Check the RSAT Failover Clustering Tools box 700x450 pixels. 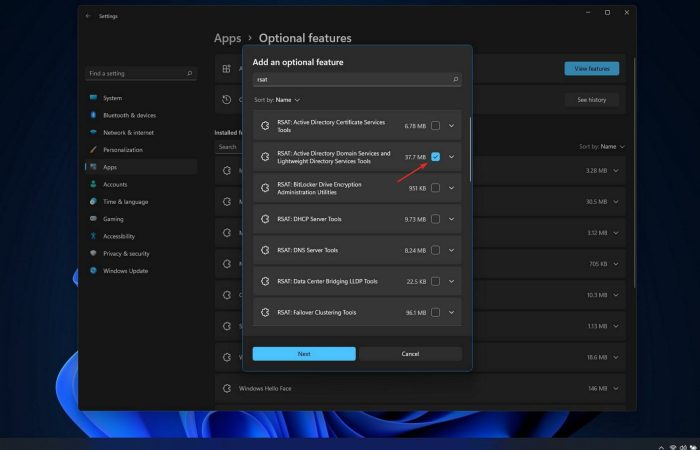click(435, 312)
